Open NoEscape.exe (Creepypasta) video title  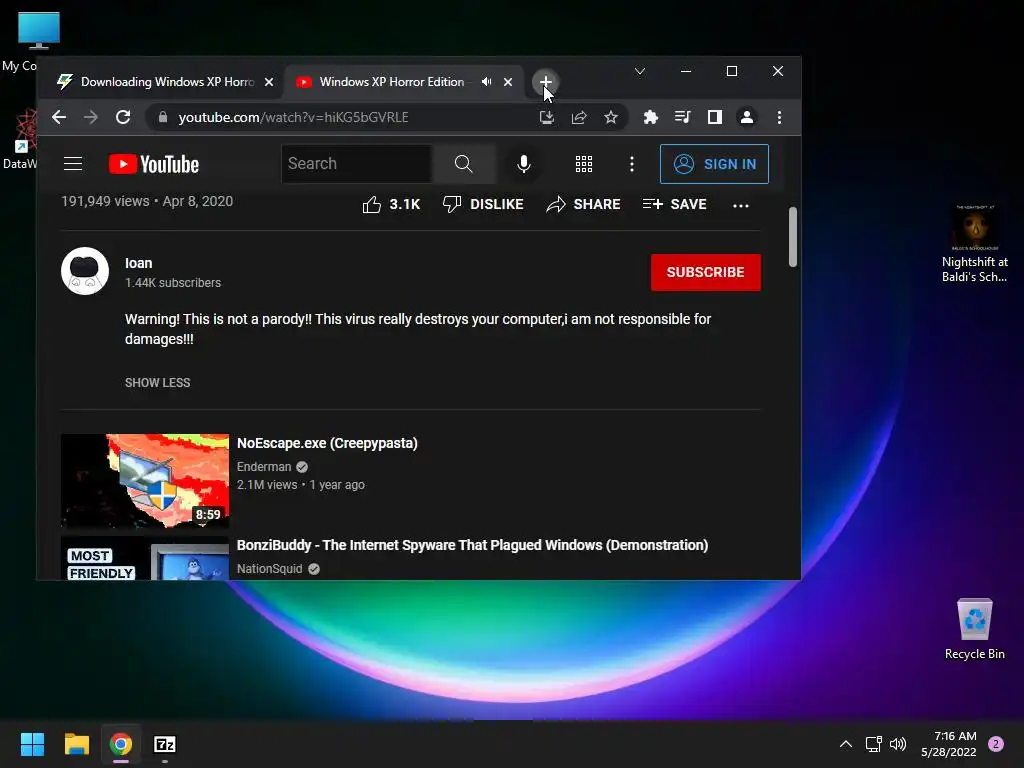[x=327, y=443]
